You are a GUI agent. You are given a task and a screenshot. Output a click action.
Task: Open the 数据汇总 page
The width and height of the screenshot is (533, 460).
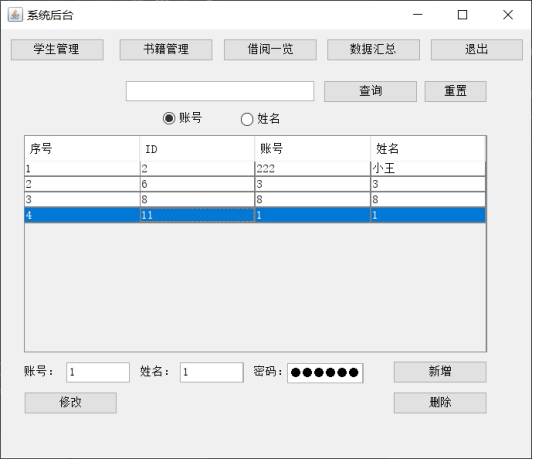click(x=373, y=50)
